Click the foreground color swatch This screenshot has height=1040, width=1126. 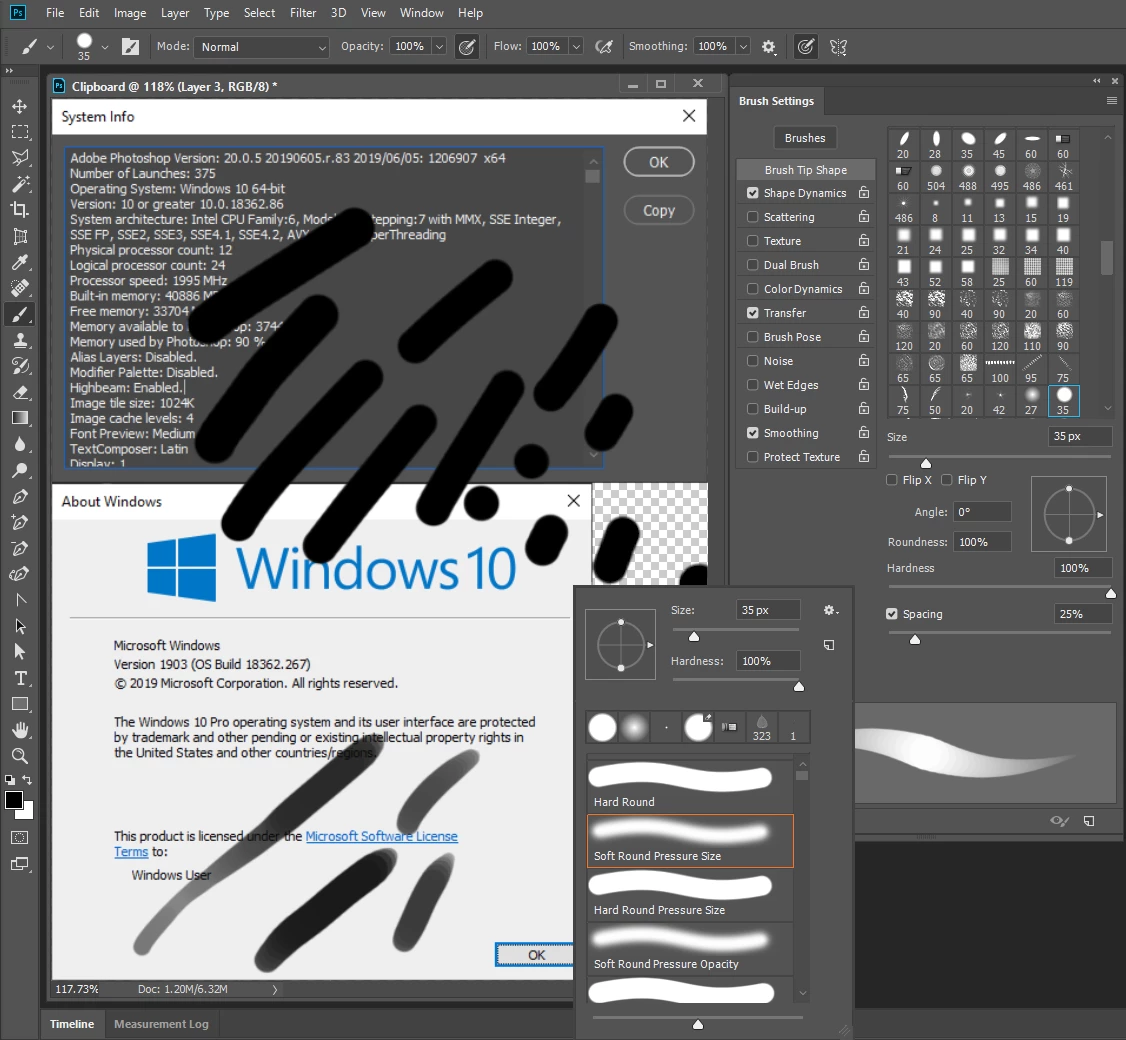tap(14, 799)
